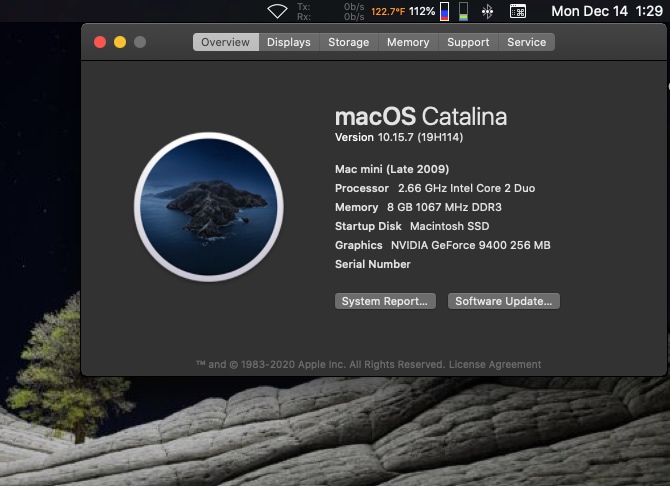Open the Bluetooth menu bar icon
Viewport: 670px width, 486px height.
[487, 12]
